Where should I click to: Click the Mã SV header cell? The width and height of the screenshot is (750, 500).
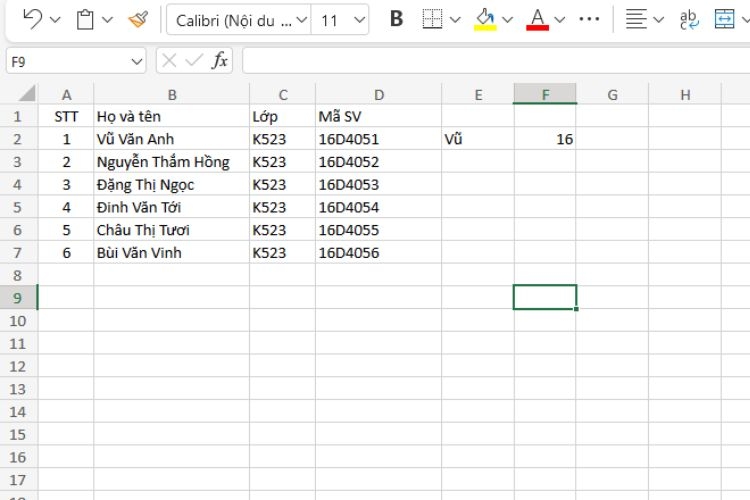pyautogui.click(x=379, y=116)
